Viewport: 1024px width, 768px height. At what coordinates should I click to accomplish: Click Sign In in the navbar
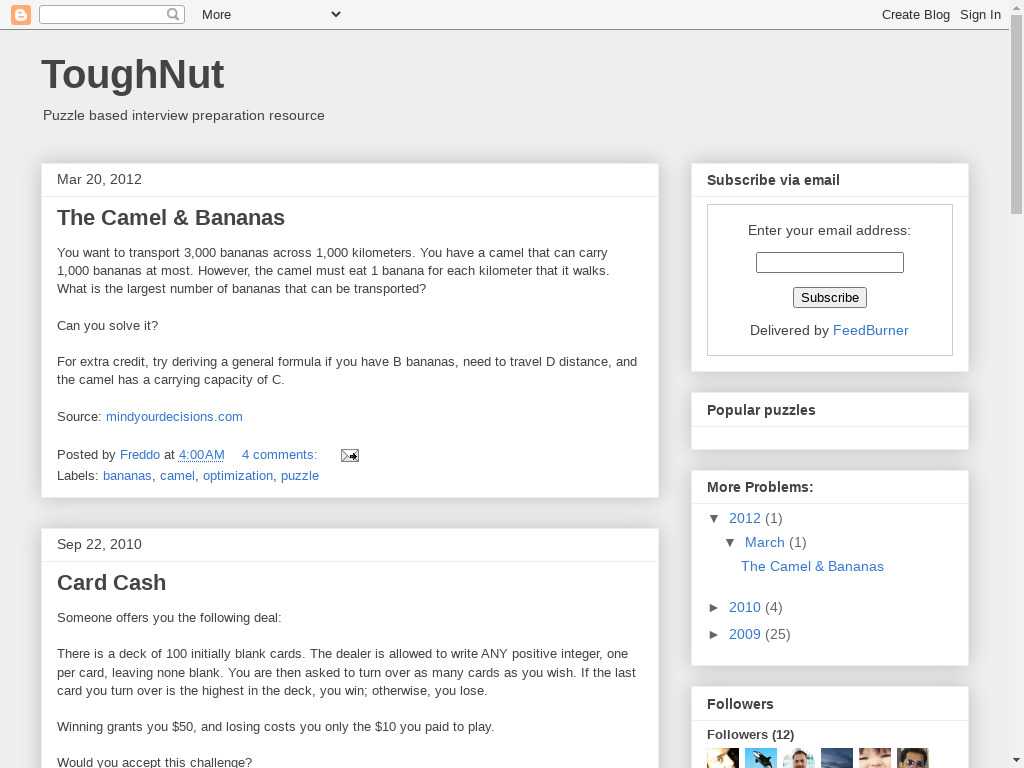point(980,14)
